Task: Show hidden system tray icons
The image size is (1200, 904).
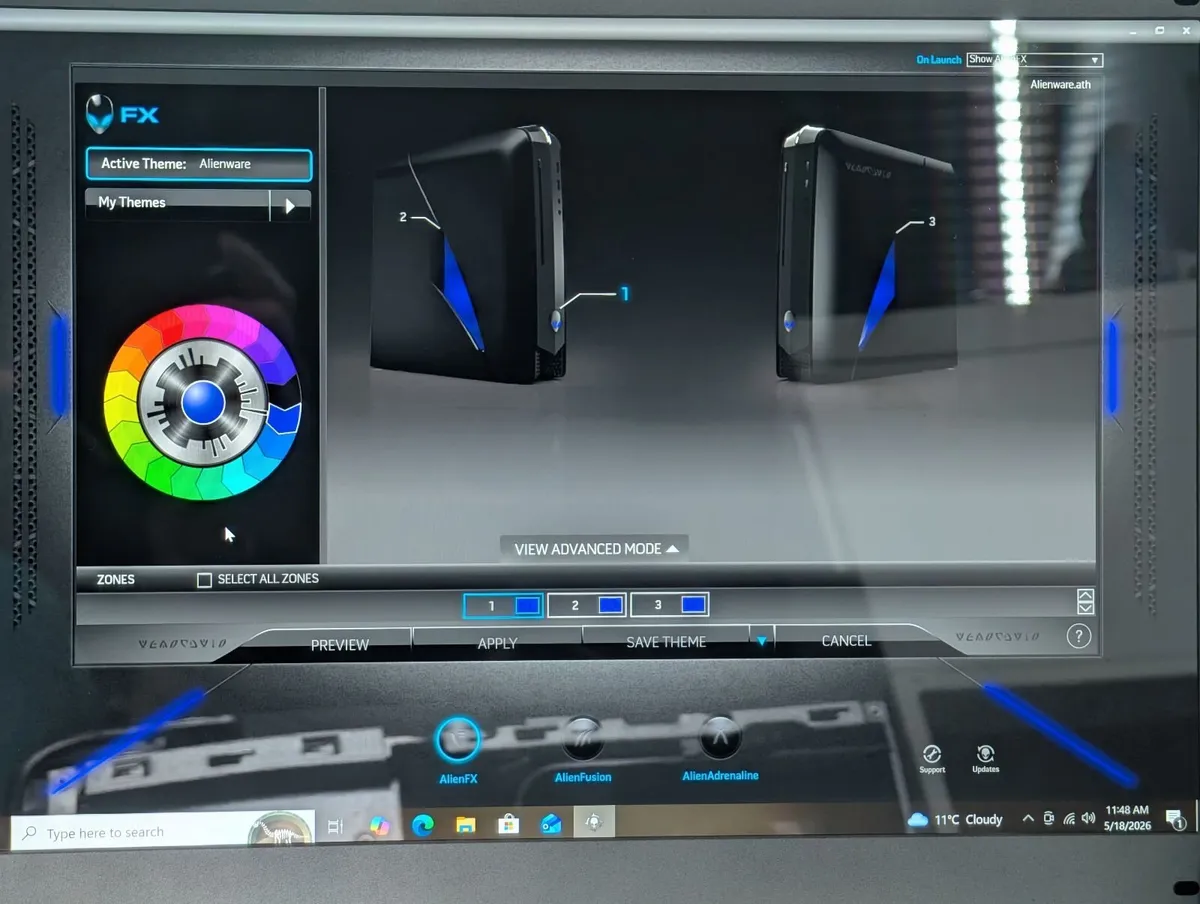Action: pos(1027,819)
